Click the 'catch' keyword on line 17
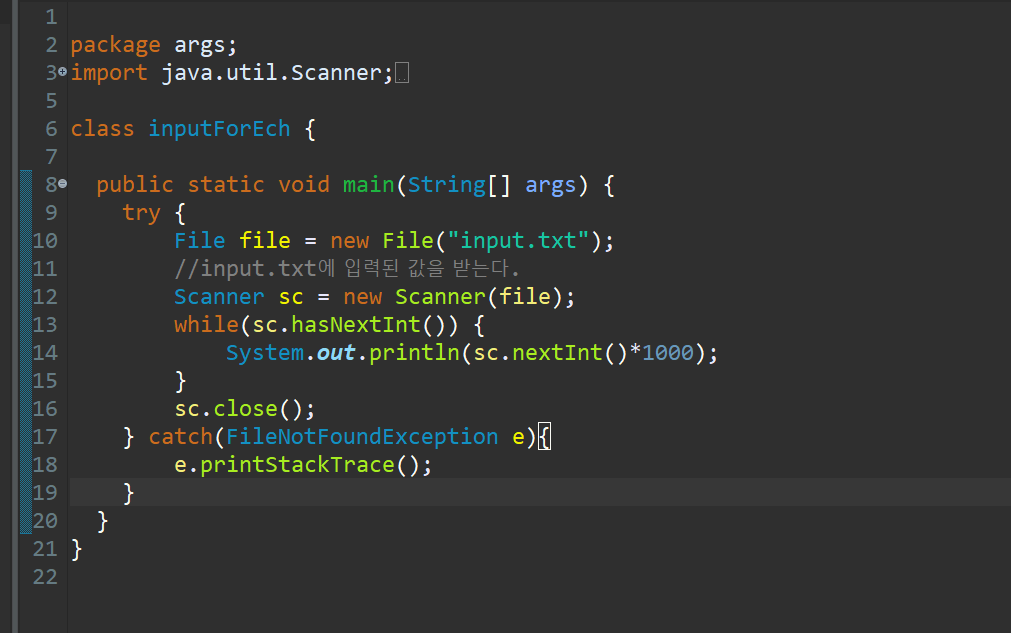Viewport: 1011px width, 633px height. click(181, 437)
